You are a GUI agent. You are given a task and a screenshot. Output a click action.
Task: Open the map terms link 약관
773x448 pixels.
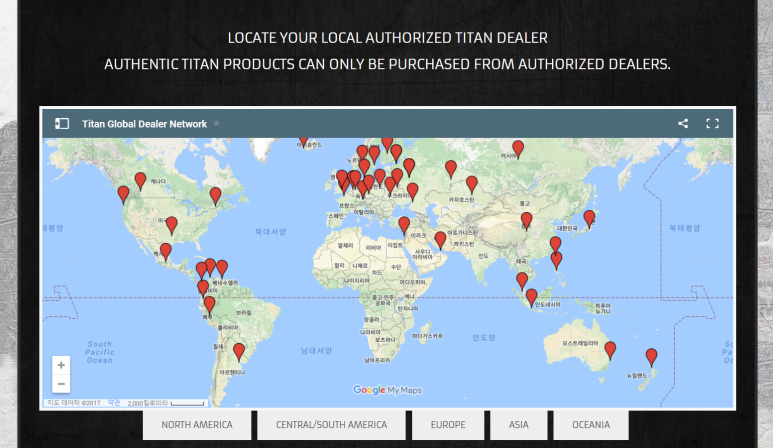114,403
